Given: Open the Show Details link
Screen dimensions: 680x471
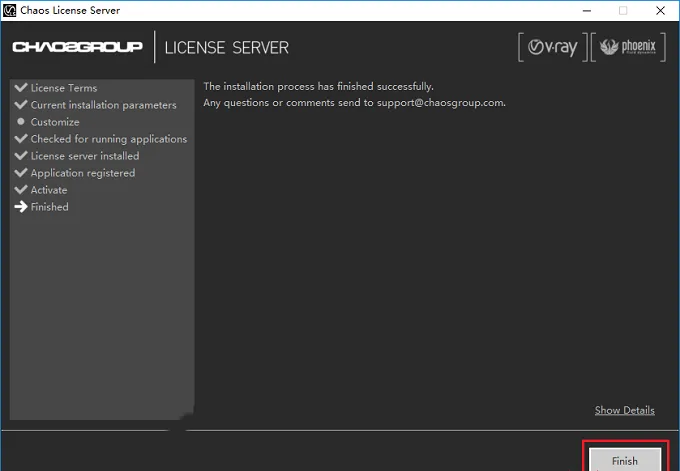Looking at the screenshot, I should [624, 410].
